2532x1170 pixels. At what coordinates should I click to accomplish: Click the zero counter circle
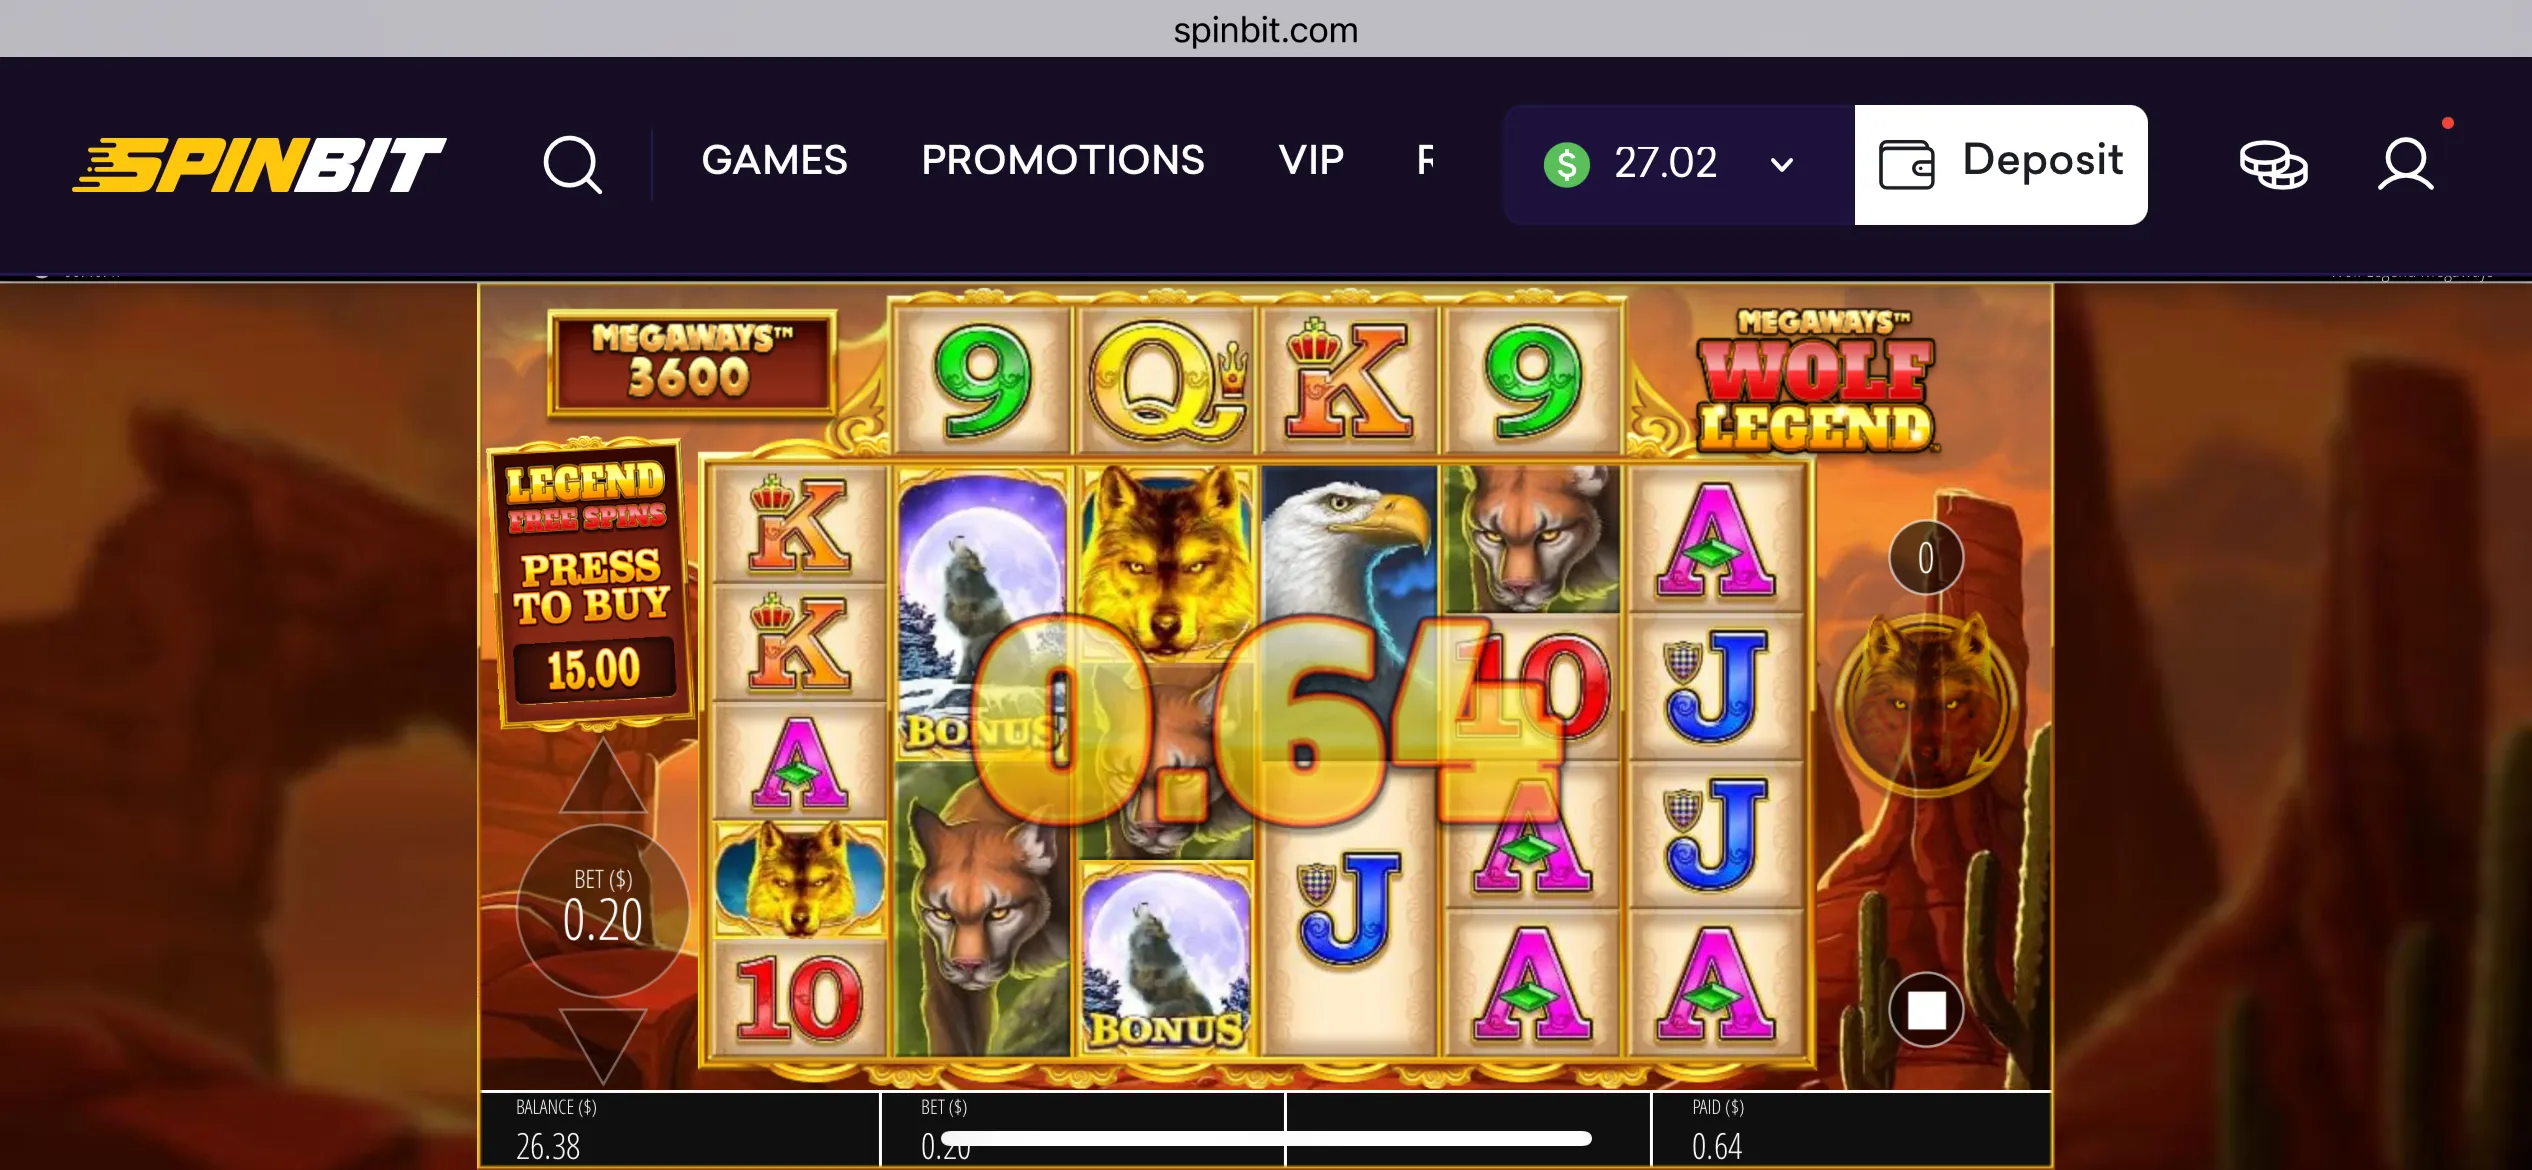tap(1926, 557)
